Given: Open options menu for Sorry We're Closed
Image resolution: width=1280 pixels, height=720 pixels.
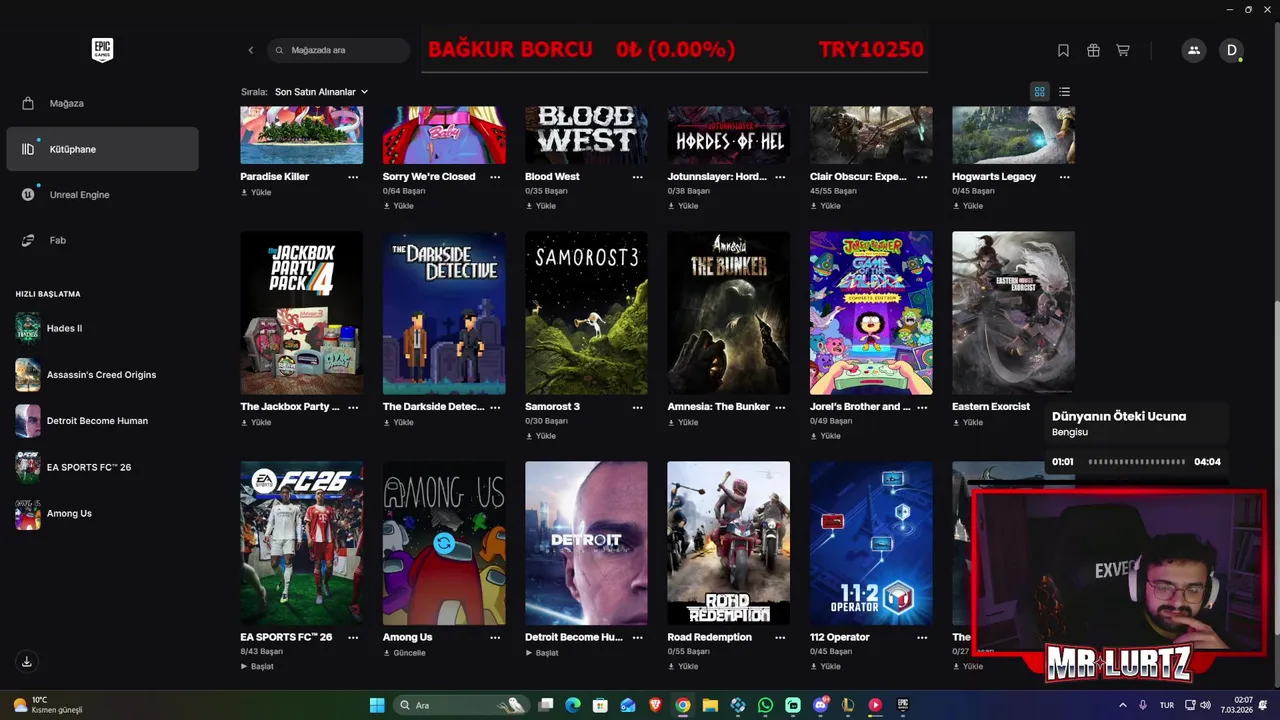Looking at the screenshot, I should 495,177.
